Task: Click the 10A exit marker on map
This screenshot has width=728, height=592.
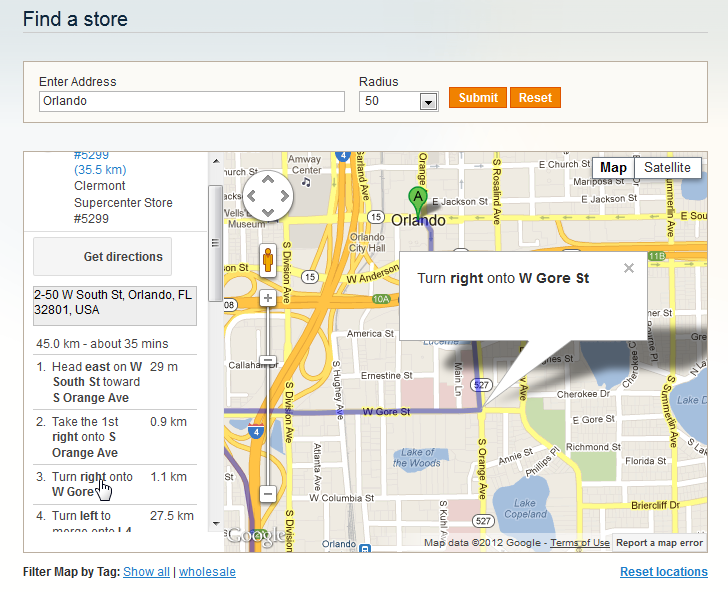Action: (381, 299)
